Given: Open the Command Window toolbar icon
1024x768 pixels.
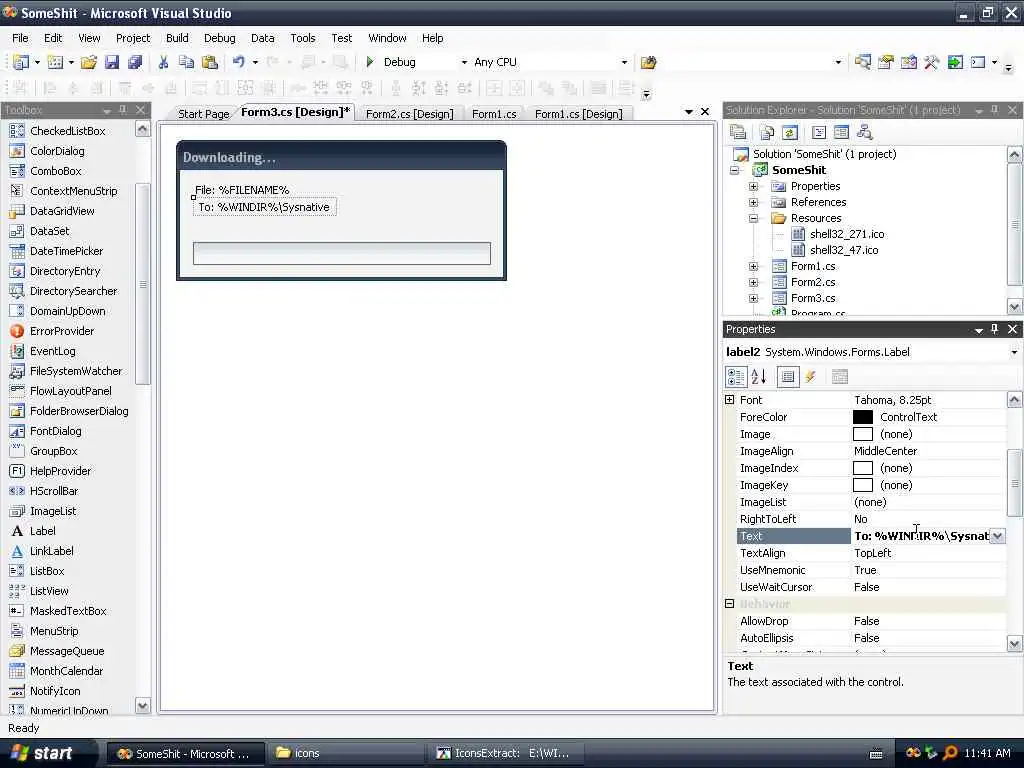Looking at the screenshot, I should click(x=978, y=62).
